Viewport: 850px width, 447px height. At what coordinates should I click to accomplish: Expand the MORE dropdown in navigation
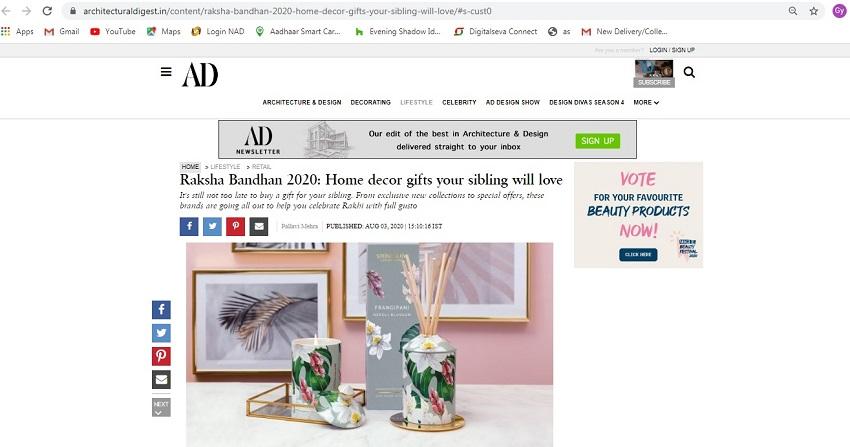(x=646, y=102)
